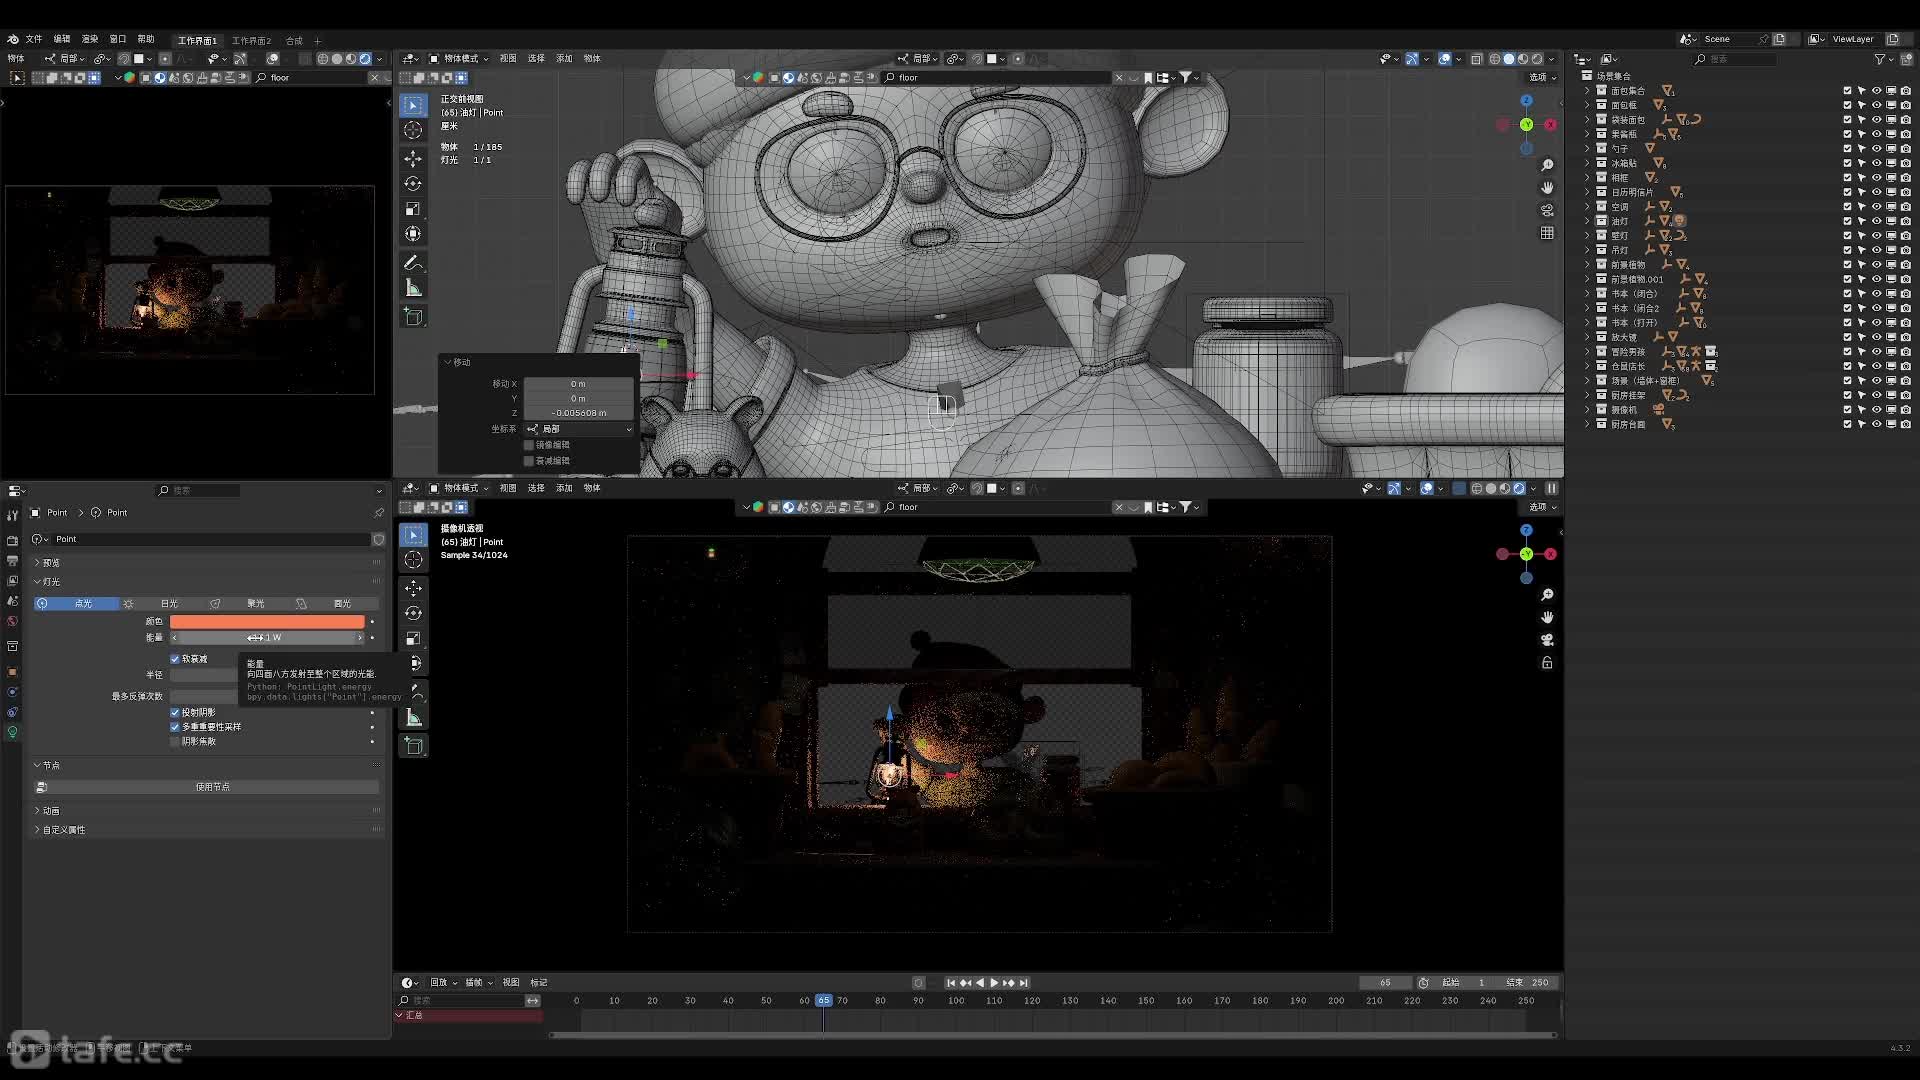Select the 日光 light type
1920x1080 pixels.
tap(169, 604)
